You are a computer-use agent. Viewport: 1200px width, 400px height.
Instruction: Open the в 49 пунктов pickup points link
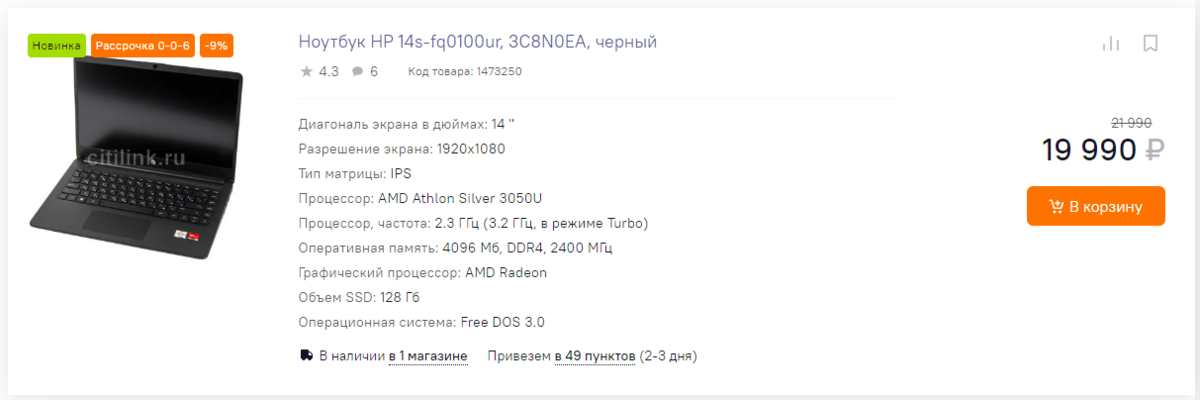[x=595, y=355]
